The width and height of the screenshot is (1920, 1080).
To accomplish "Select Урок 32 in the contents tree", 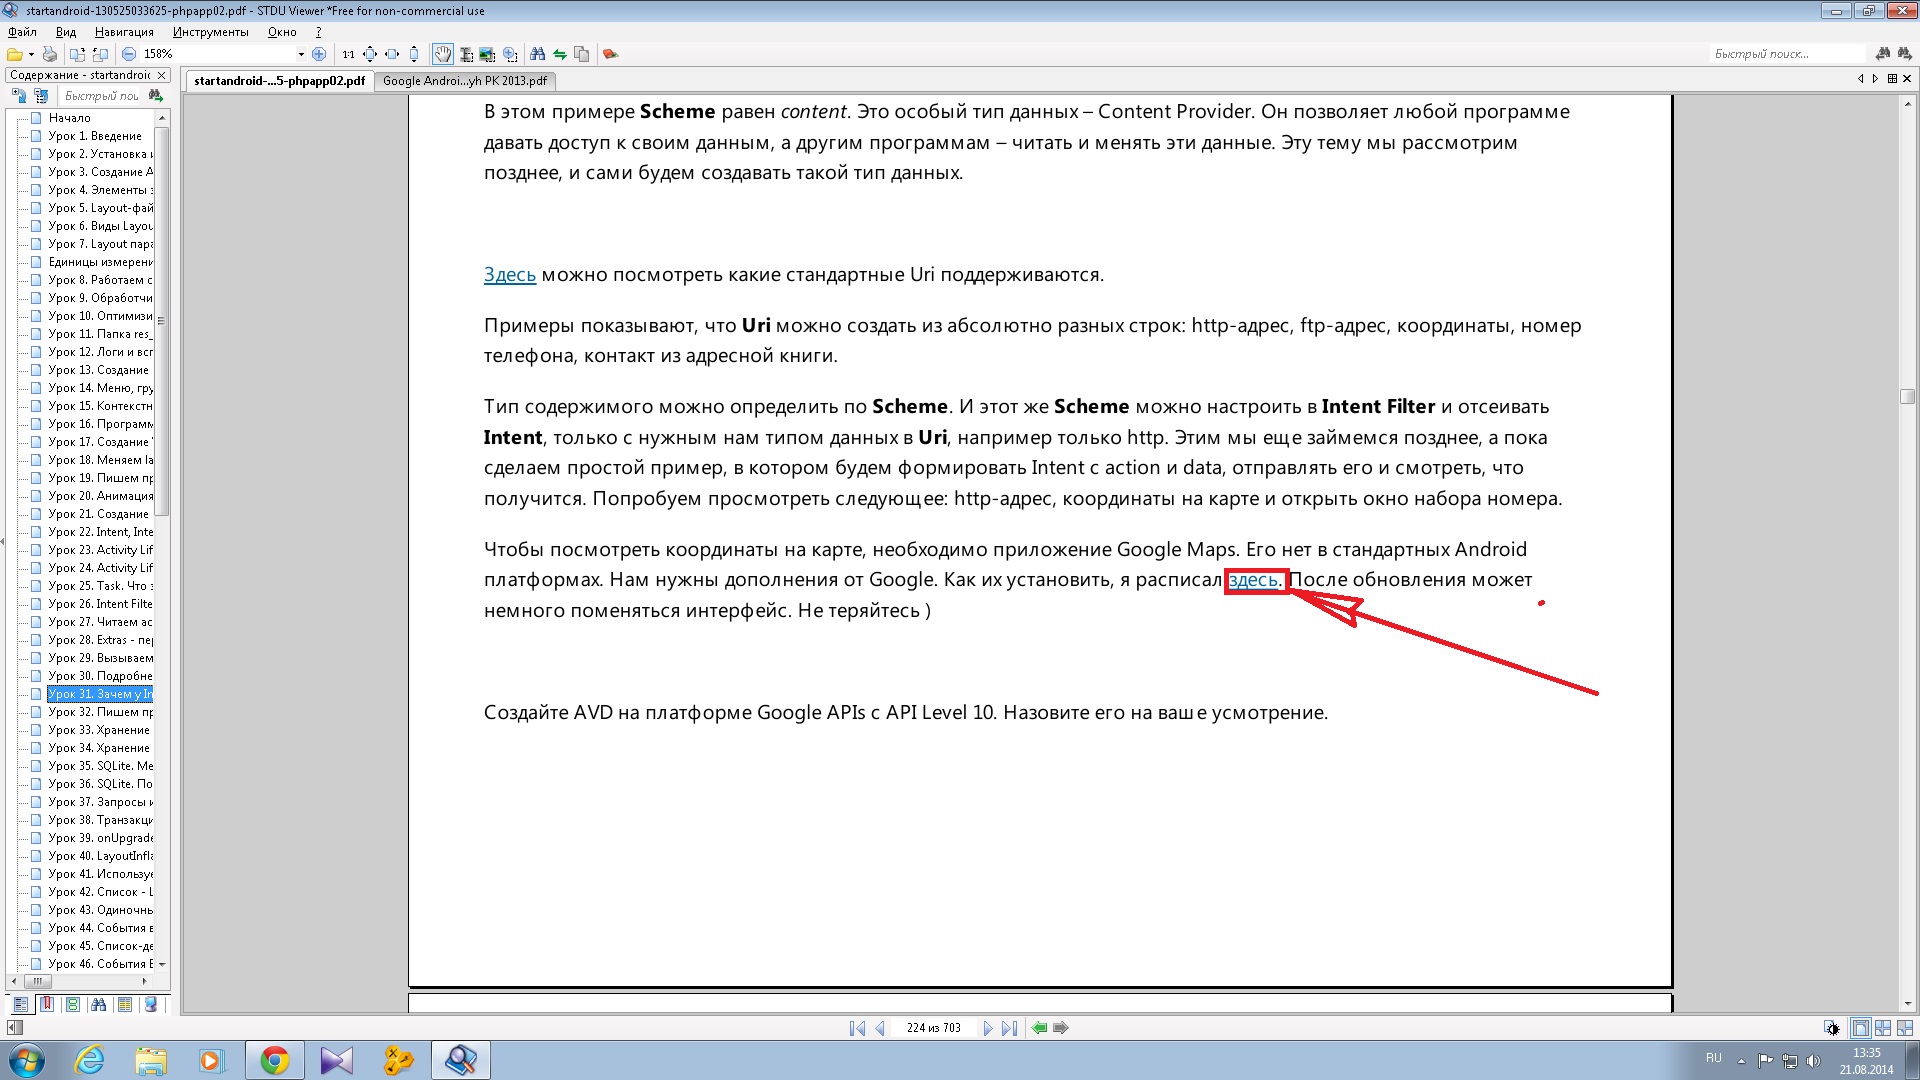I will (x=100, y=712).
